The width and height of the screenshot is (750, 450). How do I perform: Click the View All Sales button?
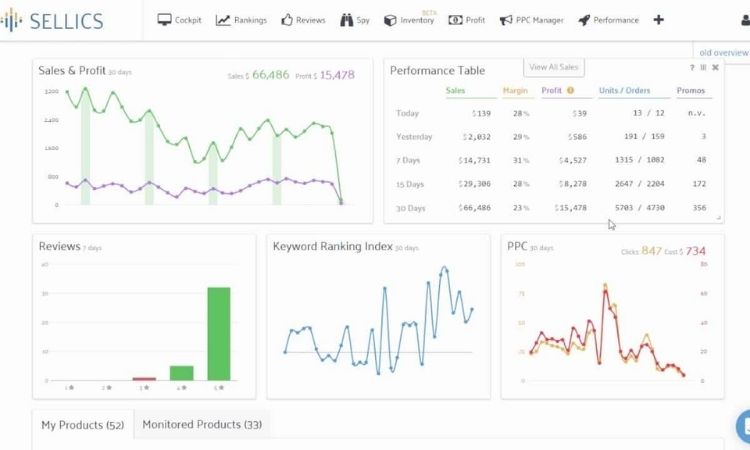tap(554, 67)
